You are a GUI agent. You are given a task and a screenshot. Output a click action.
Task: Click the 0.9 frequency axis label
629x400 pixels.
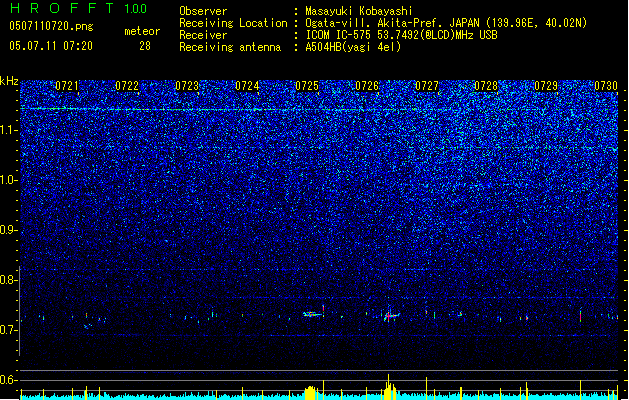[x=9, y=230]
